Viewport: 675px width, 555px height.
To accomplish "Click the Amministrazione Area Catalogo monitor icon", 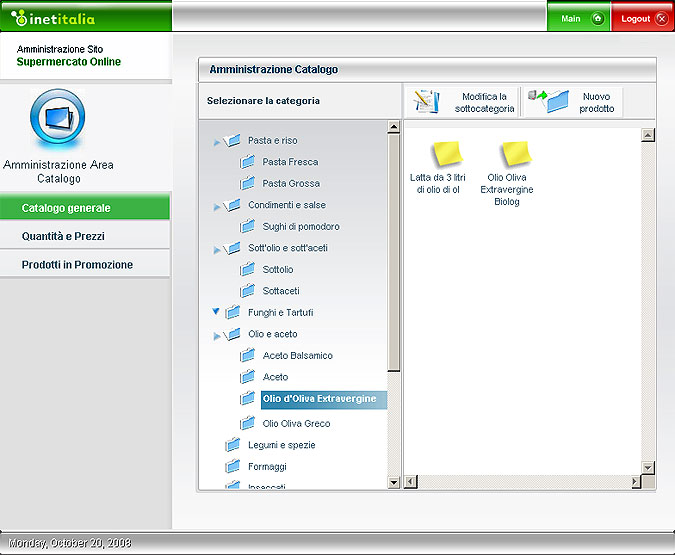I will (x=57, y=120).
